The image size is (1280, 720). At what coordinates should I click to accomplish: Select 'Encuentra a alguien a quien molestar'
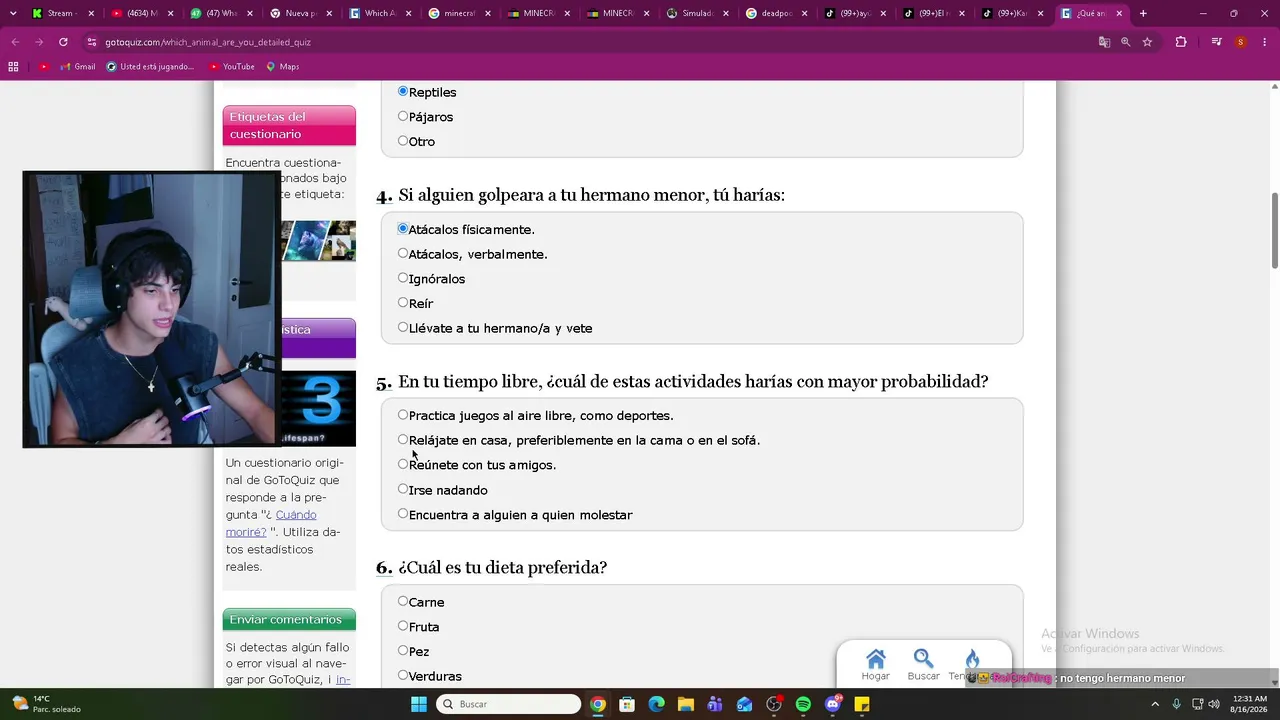click(403, 514)
